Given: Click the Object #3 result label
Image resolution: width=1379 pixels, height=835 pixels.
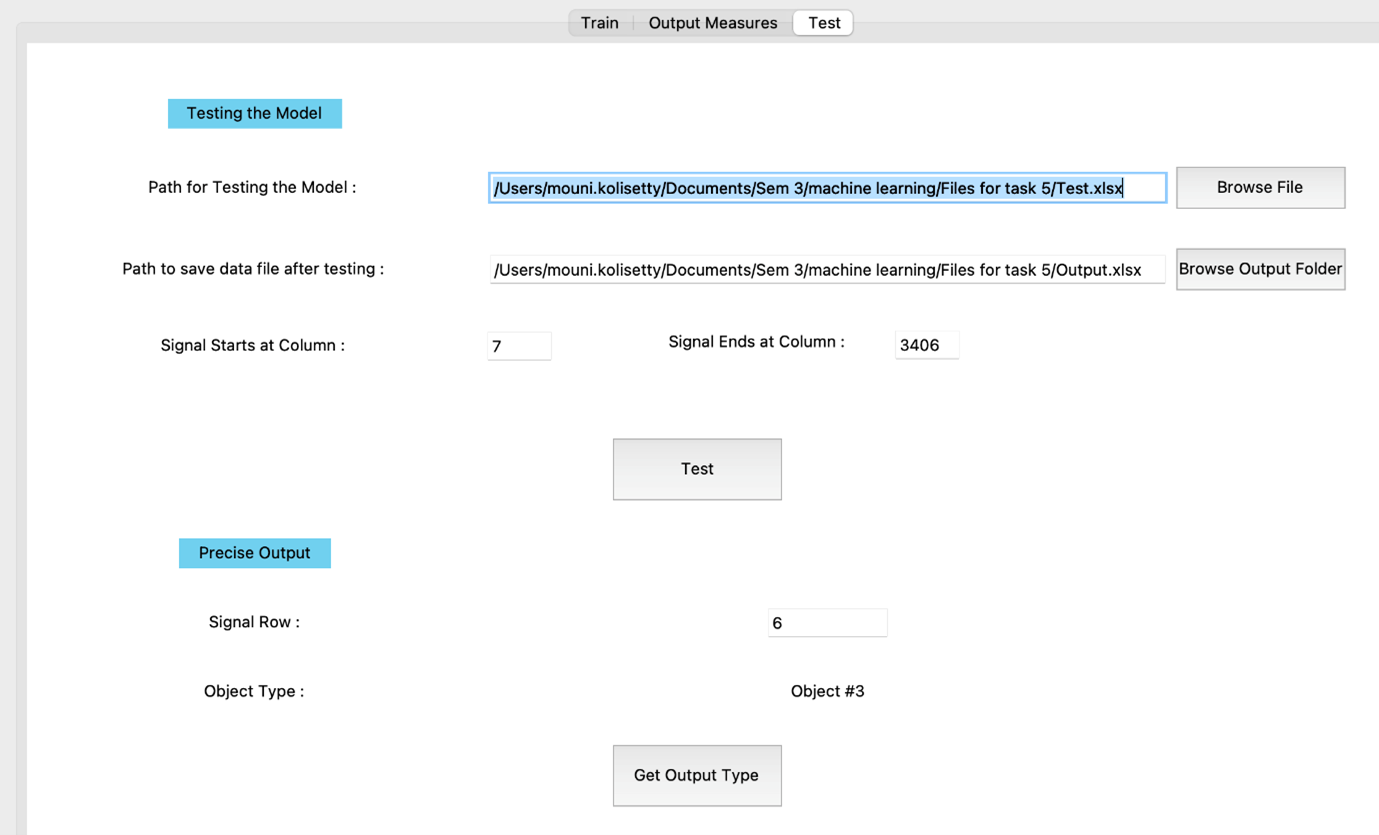Looking at the screenshot, I should pos(827,690).
